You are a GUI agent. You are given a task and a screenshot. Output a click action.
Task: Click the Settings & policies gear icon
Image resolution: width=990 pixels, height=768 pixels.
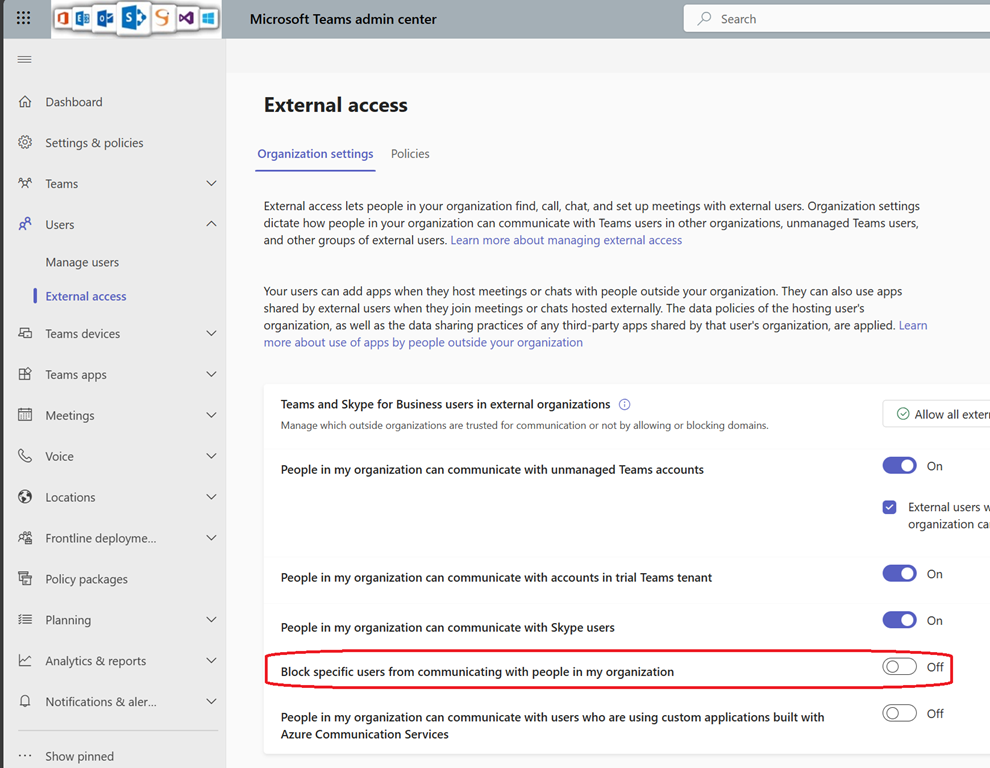[25, 143]
